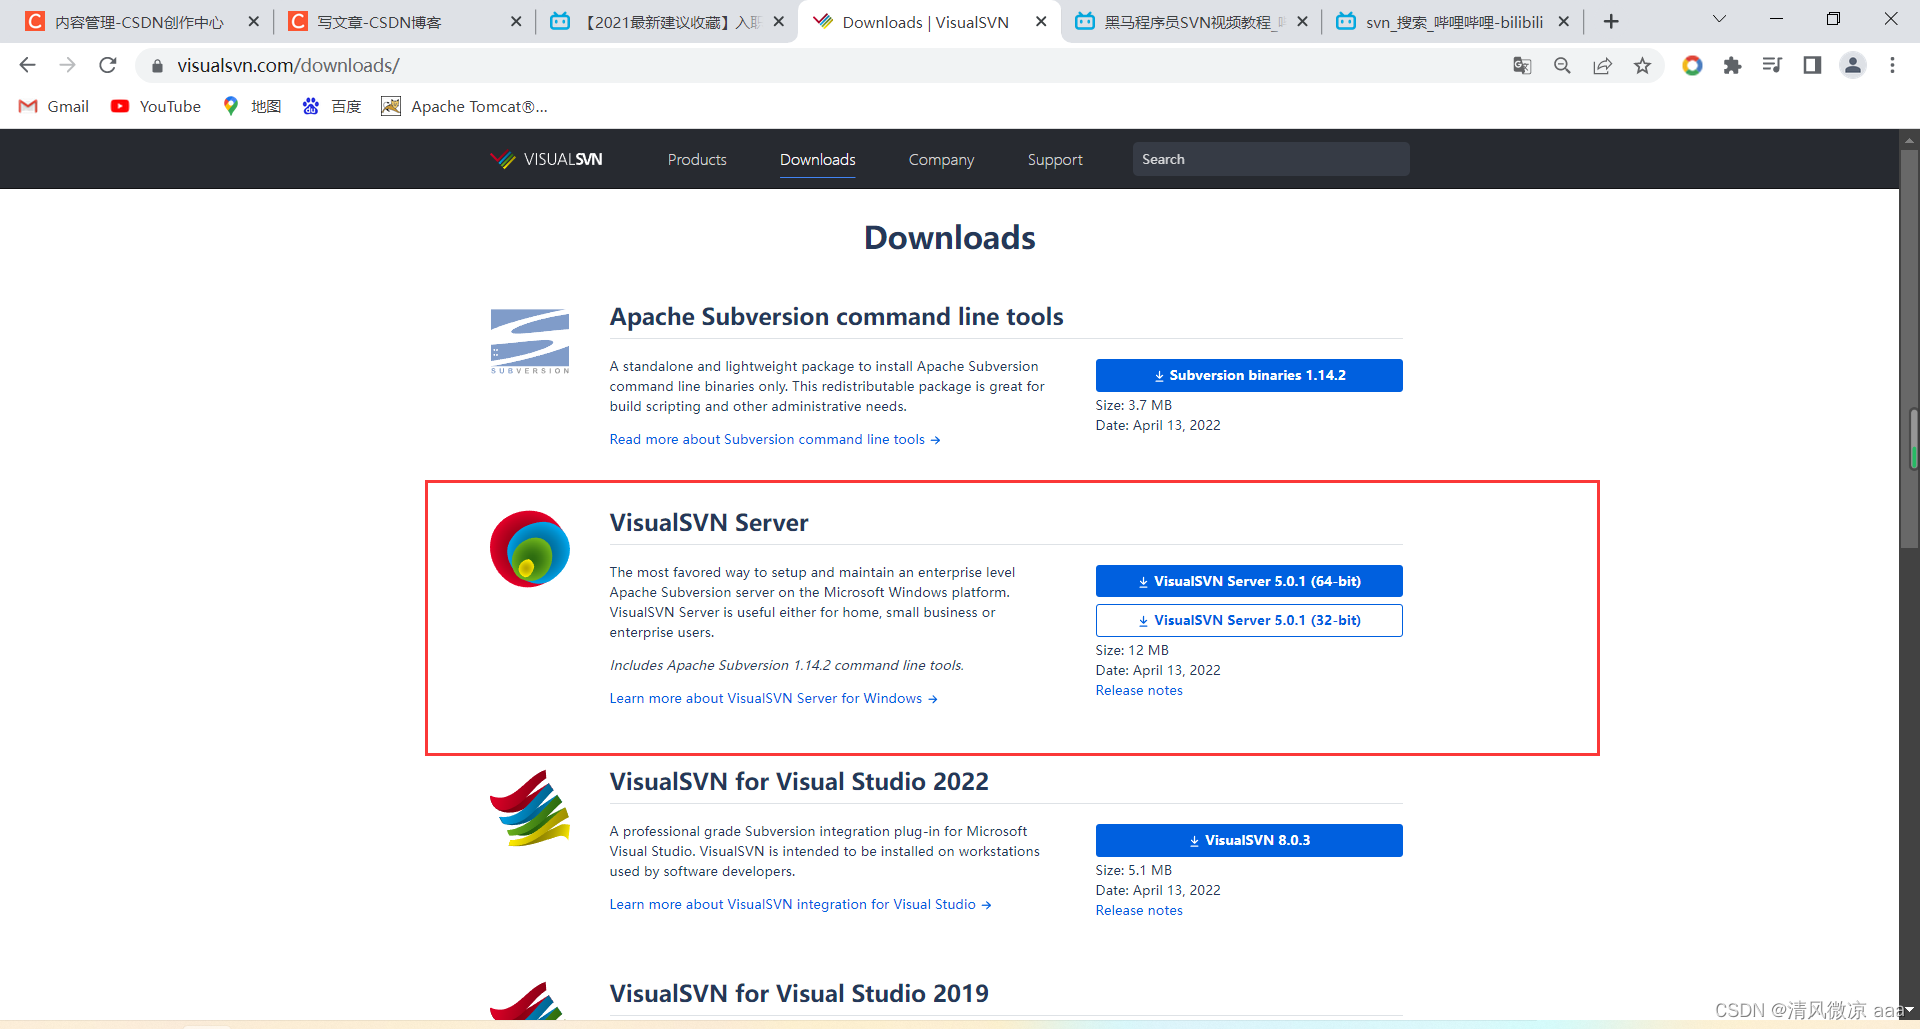Screen dimensions: 1920x1029
Task: Learn more about VisualSVN Server for Windows
Action: pos(774,698)
